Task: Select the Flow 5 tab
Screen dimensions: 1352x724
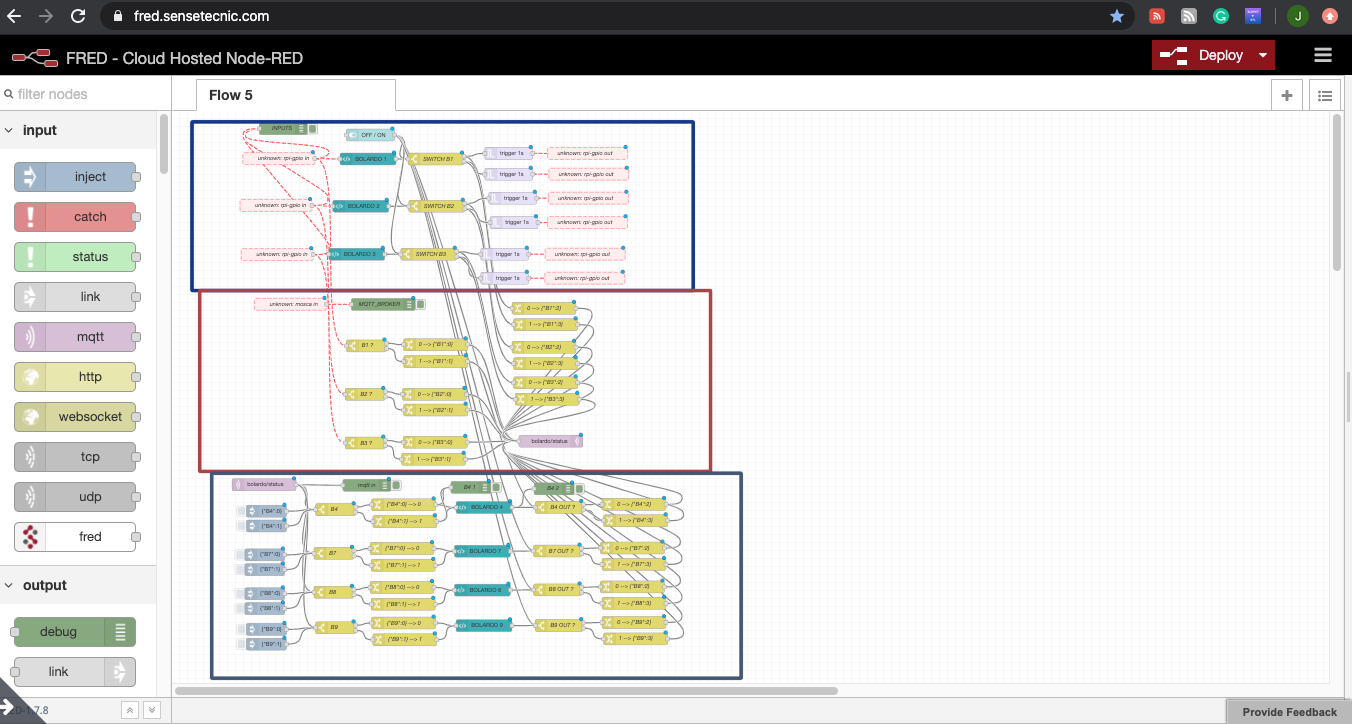Action: pos(293,94)
